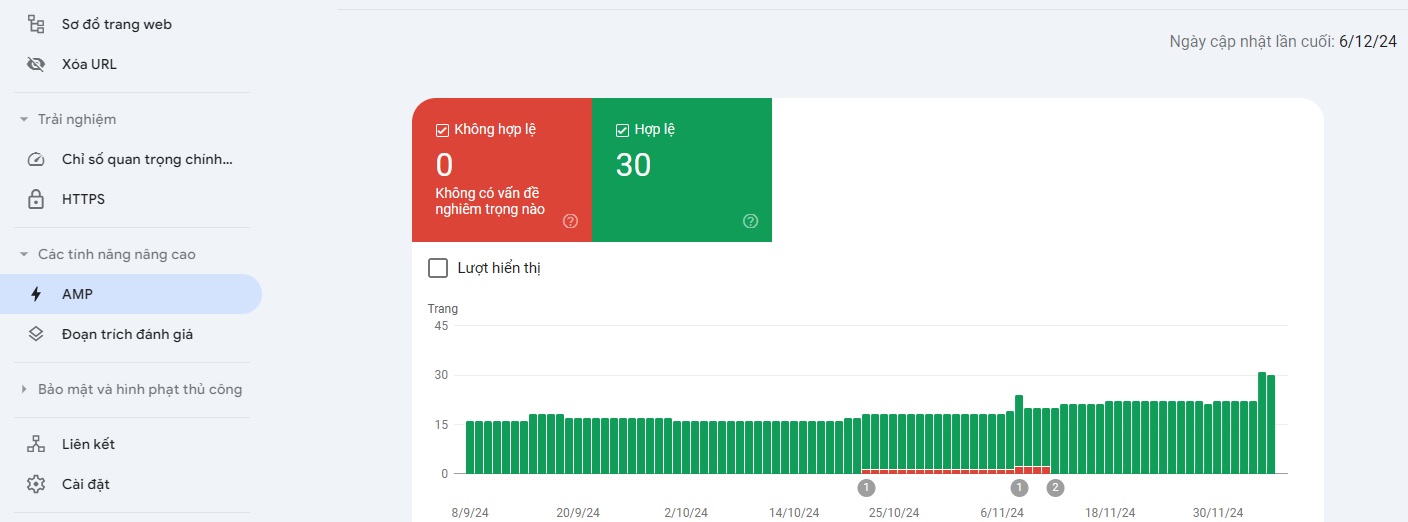Click the '14/10/24' axis date label
The width and height of the screenshot is (1408, 522).
(x=794, y=513)
